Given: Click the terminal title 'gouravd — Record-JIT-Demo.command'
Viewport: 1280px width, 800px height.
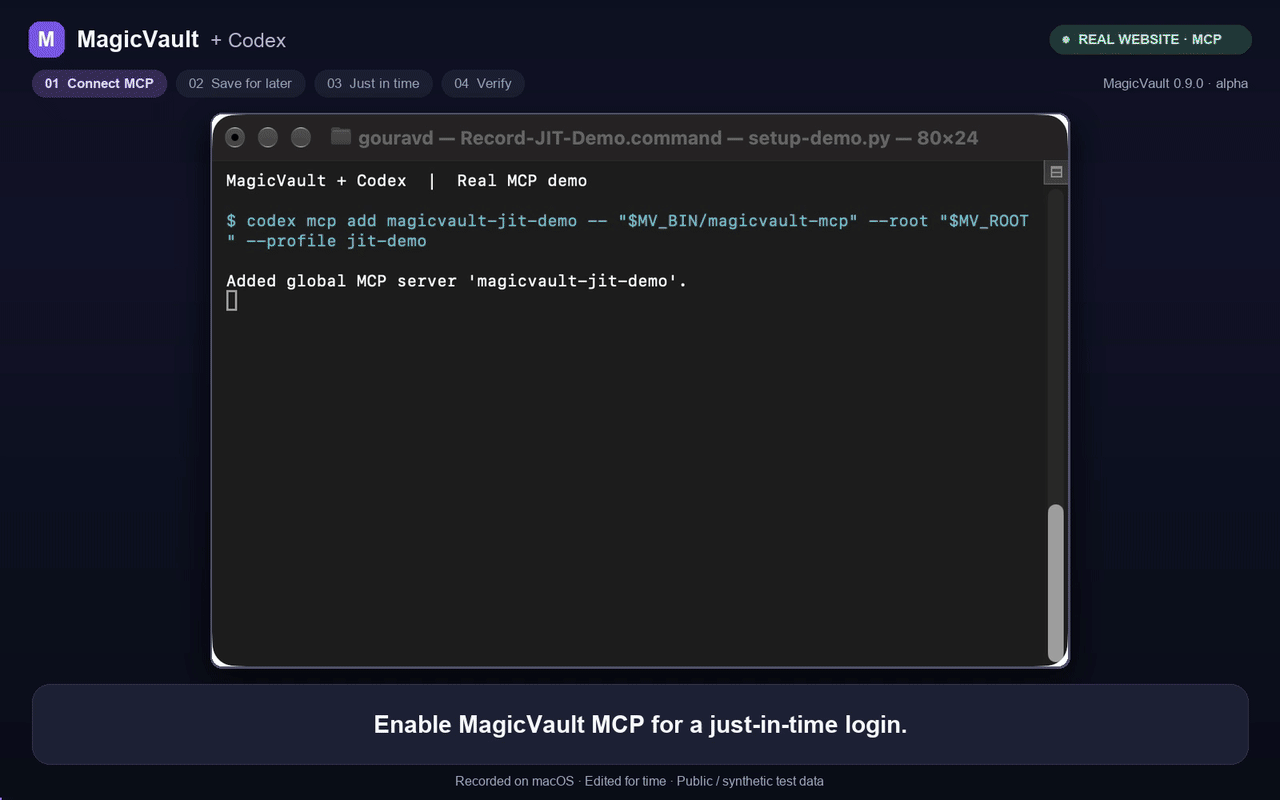Looking at the screenshot, I should coord(540,138).
